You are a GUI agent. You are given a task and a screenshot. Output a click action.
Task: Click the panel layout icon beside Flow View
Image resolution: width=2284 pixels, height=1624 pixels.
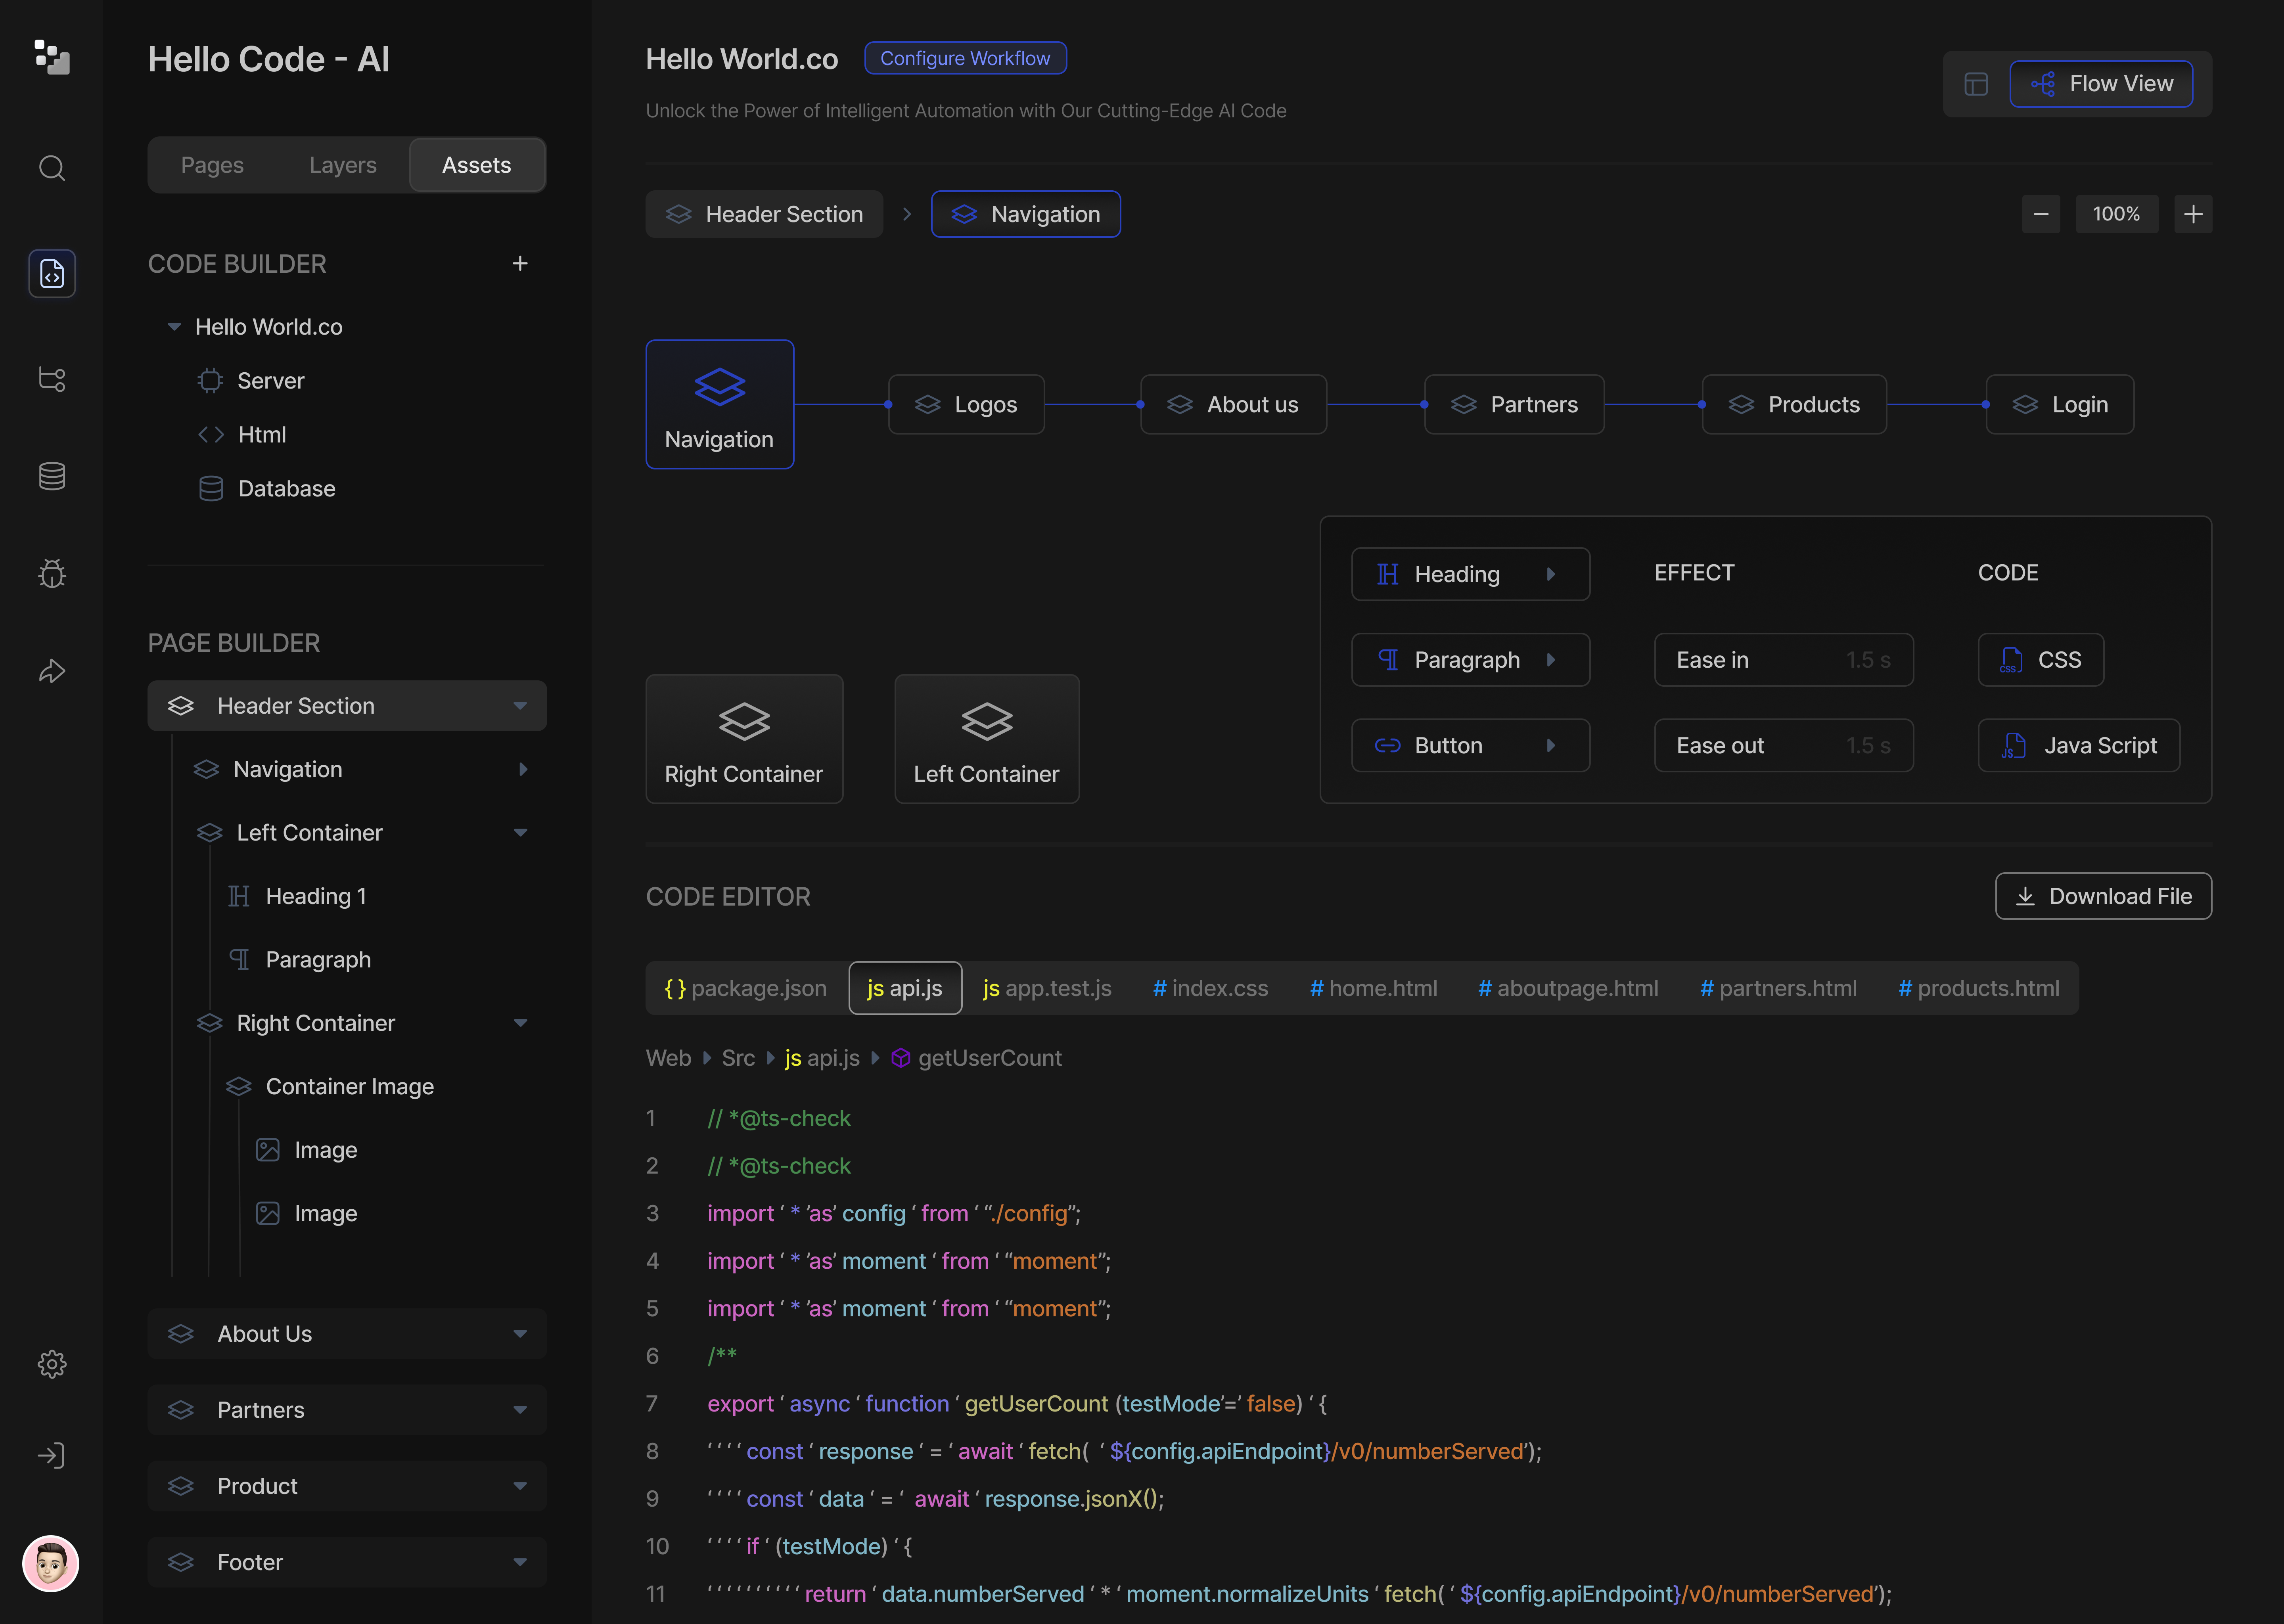[1975, 84]
